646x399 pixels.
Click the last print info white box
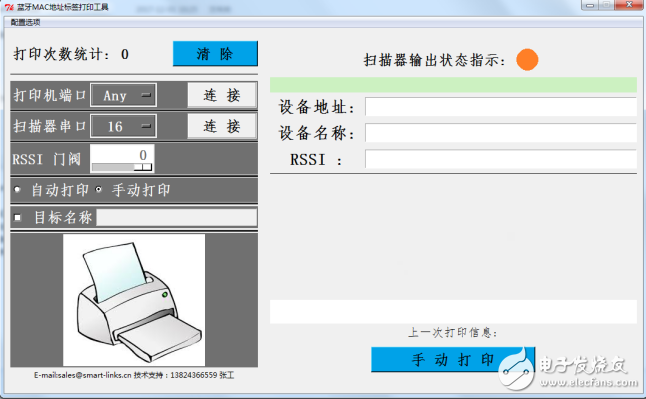point(453,312)
